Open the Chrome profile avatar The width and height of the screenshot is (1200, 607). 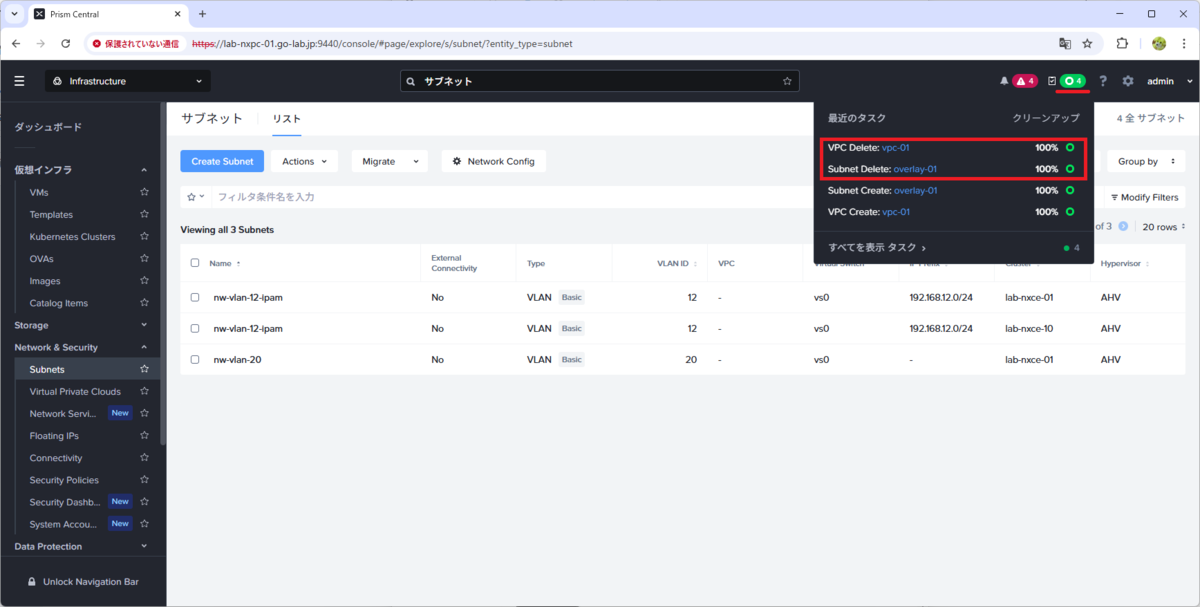1159,44
